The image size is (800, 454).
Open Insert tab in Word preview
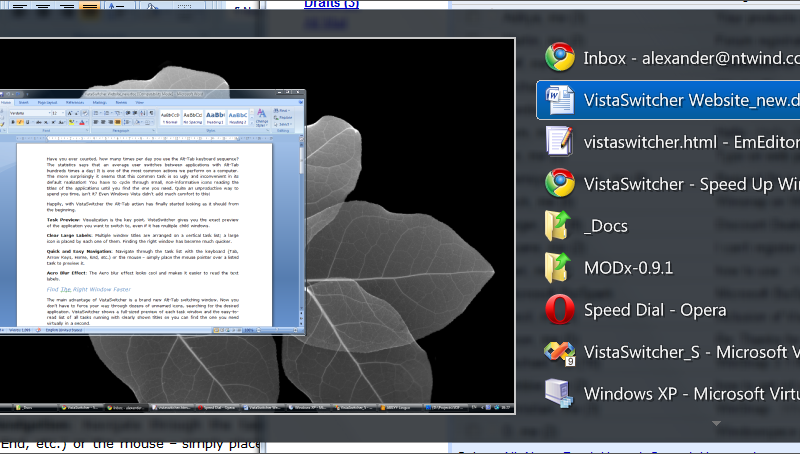(x=23, y=103)
